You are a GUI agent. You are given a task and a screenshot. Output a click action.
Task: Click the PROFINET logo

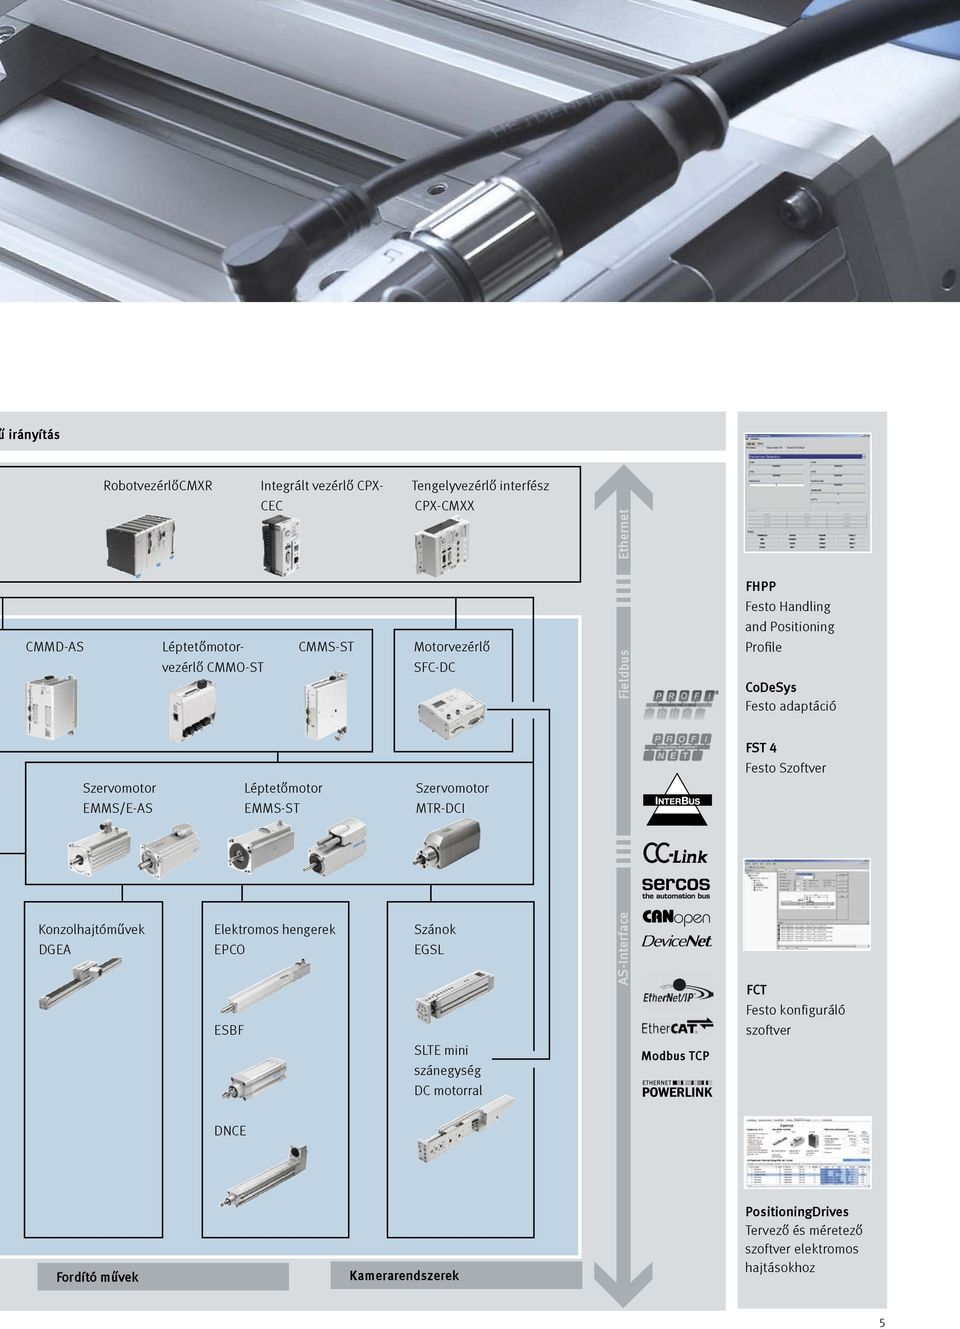point(677,746)
